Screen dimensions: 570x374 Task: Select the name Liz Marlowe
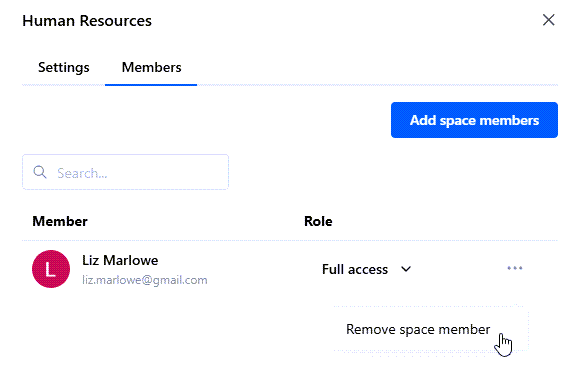click(120, 260)
